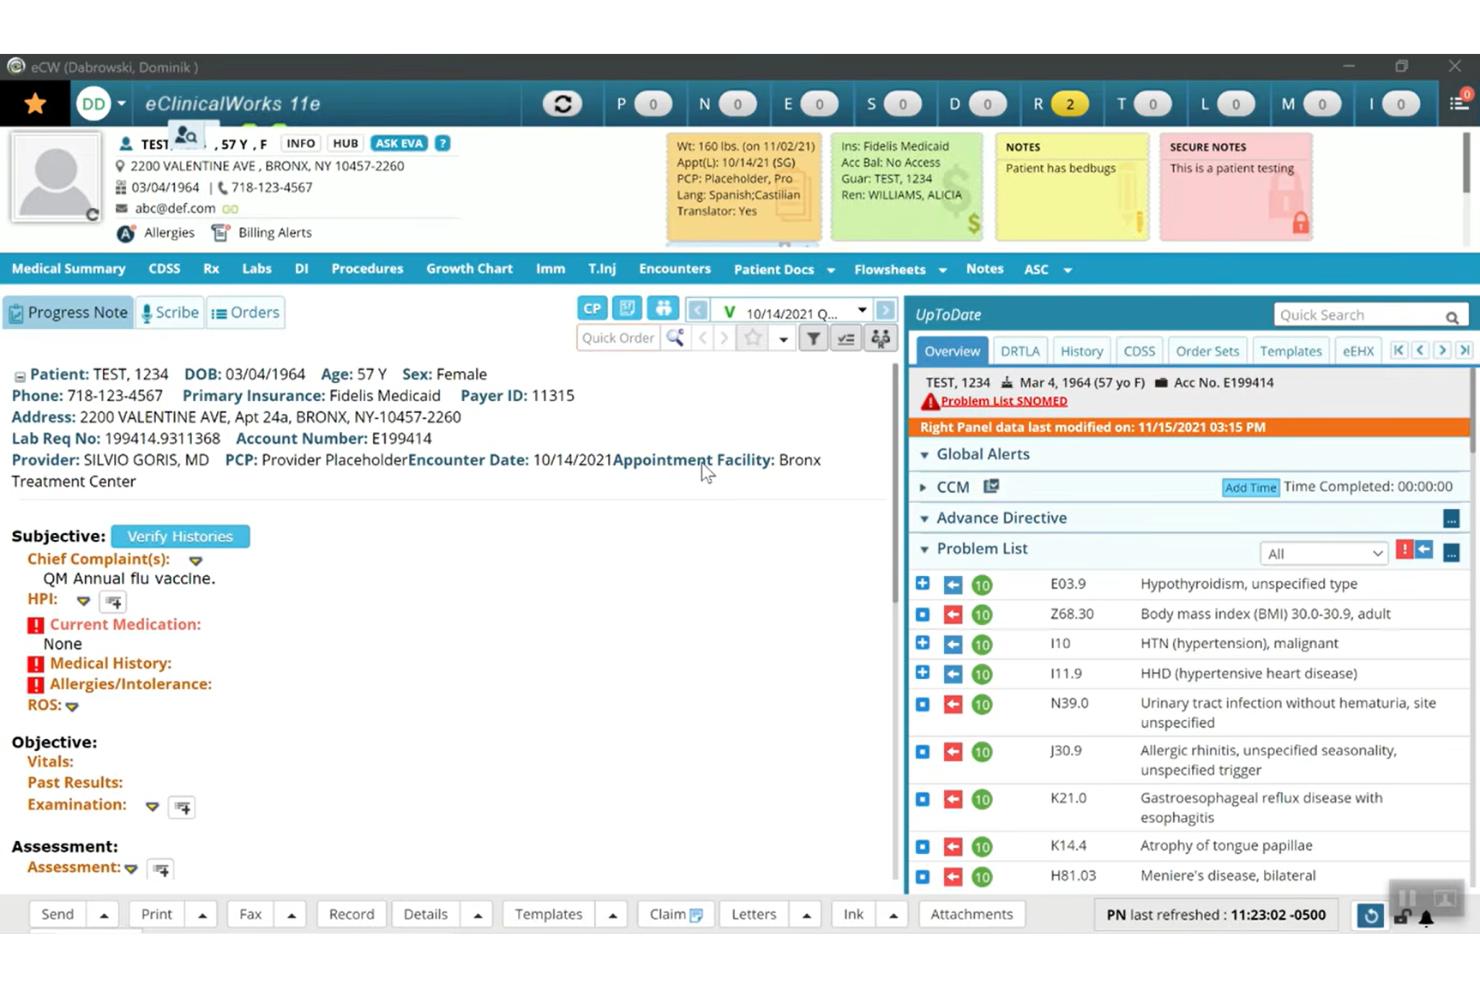Open the Advance Directive ellipsis button

[1451, 519]
